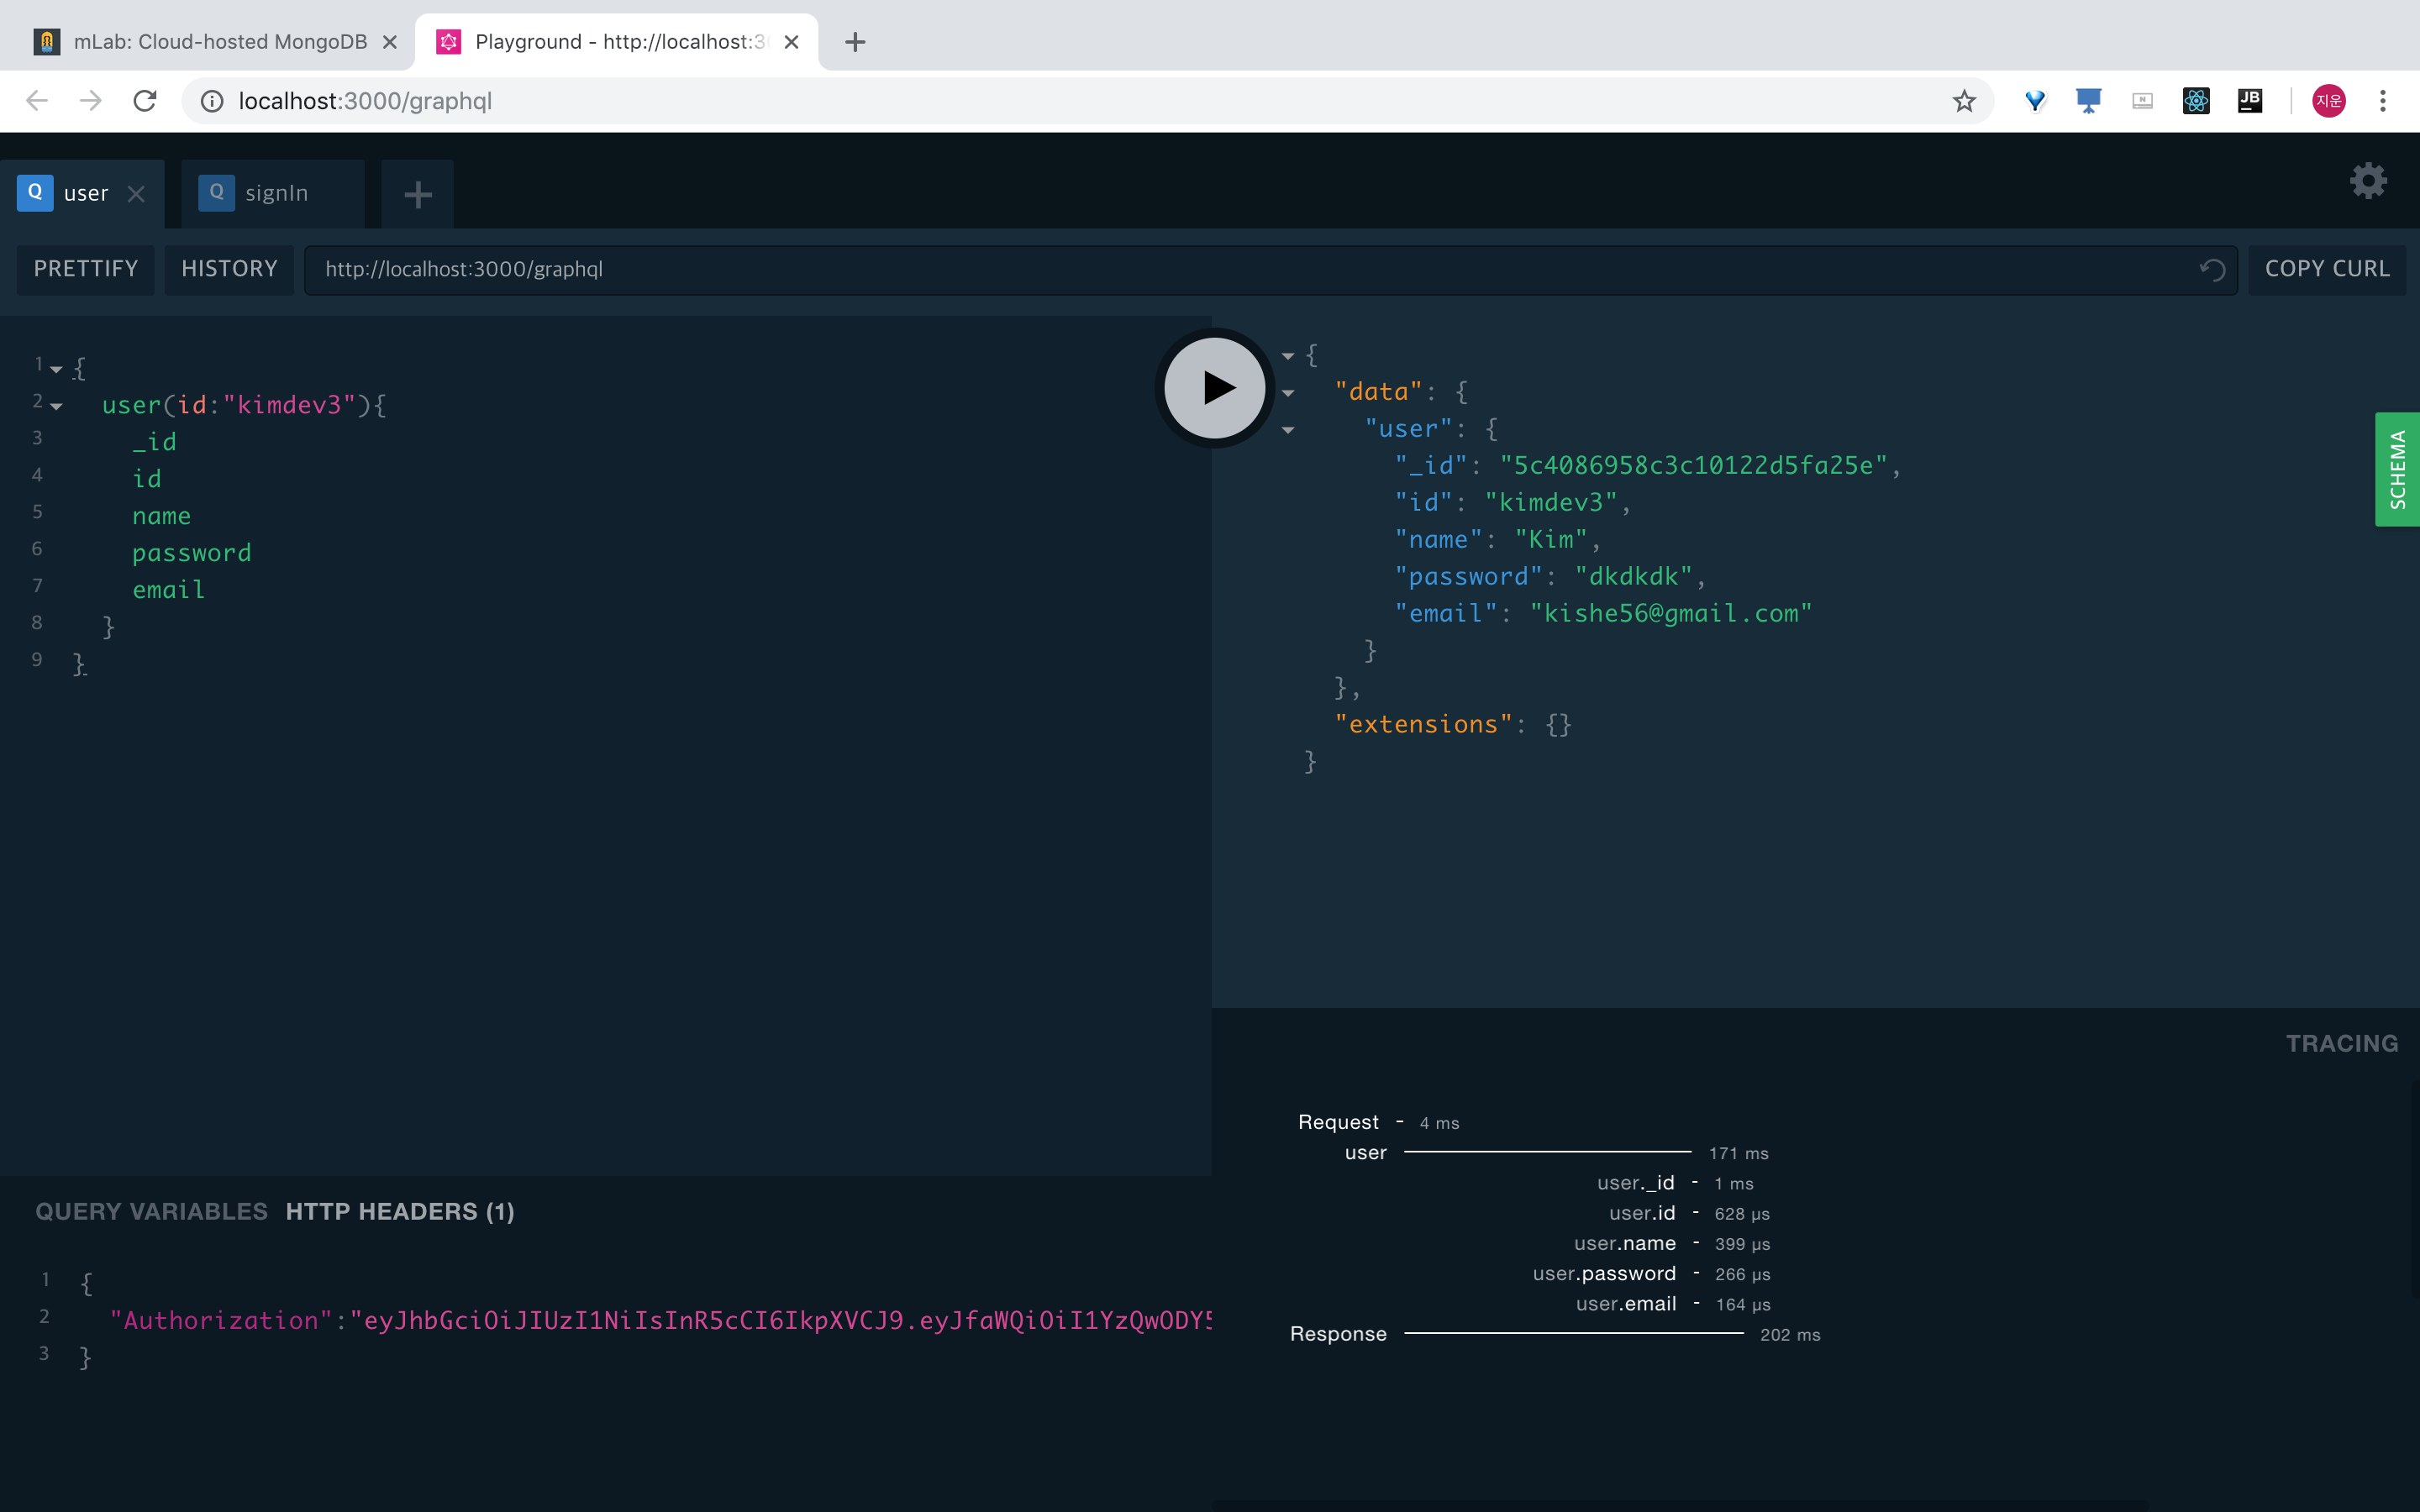This screenshot has width=2420, height=1512.
Task: Click the Authorization header value
Action: [780, 1321]
